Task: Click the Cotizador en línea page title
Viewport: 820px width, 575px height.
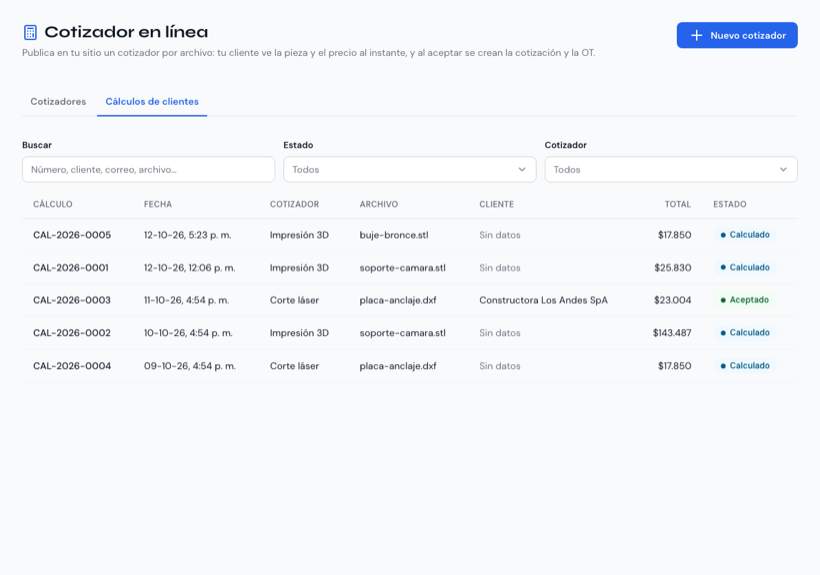Action: 126,32
